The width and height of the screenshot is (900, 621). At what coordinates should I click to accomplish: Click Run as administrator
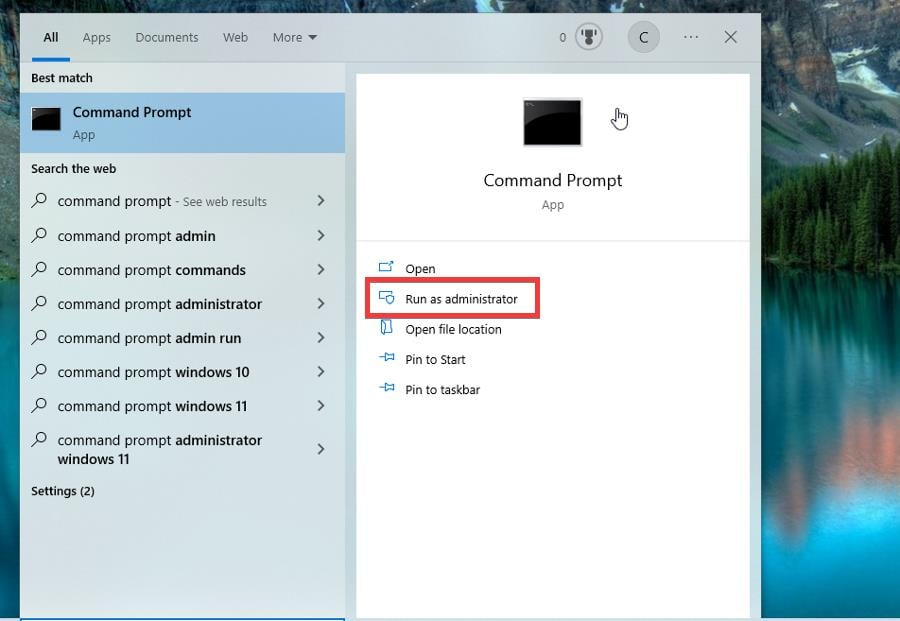[x=461, y=299]
